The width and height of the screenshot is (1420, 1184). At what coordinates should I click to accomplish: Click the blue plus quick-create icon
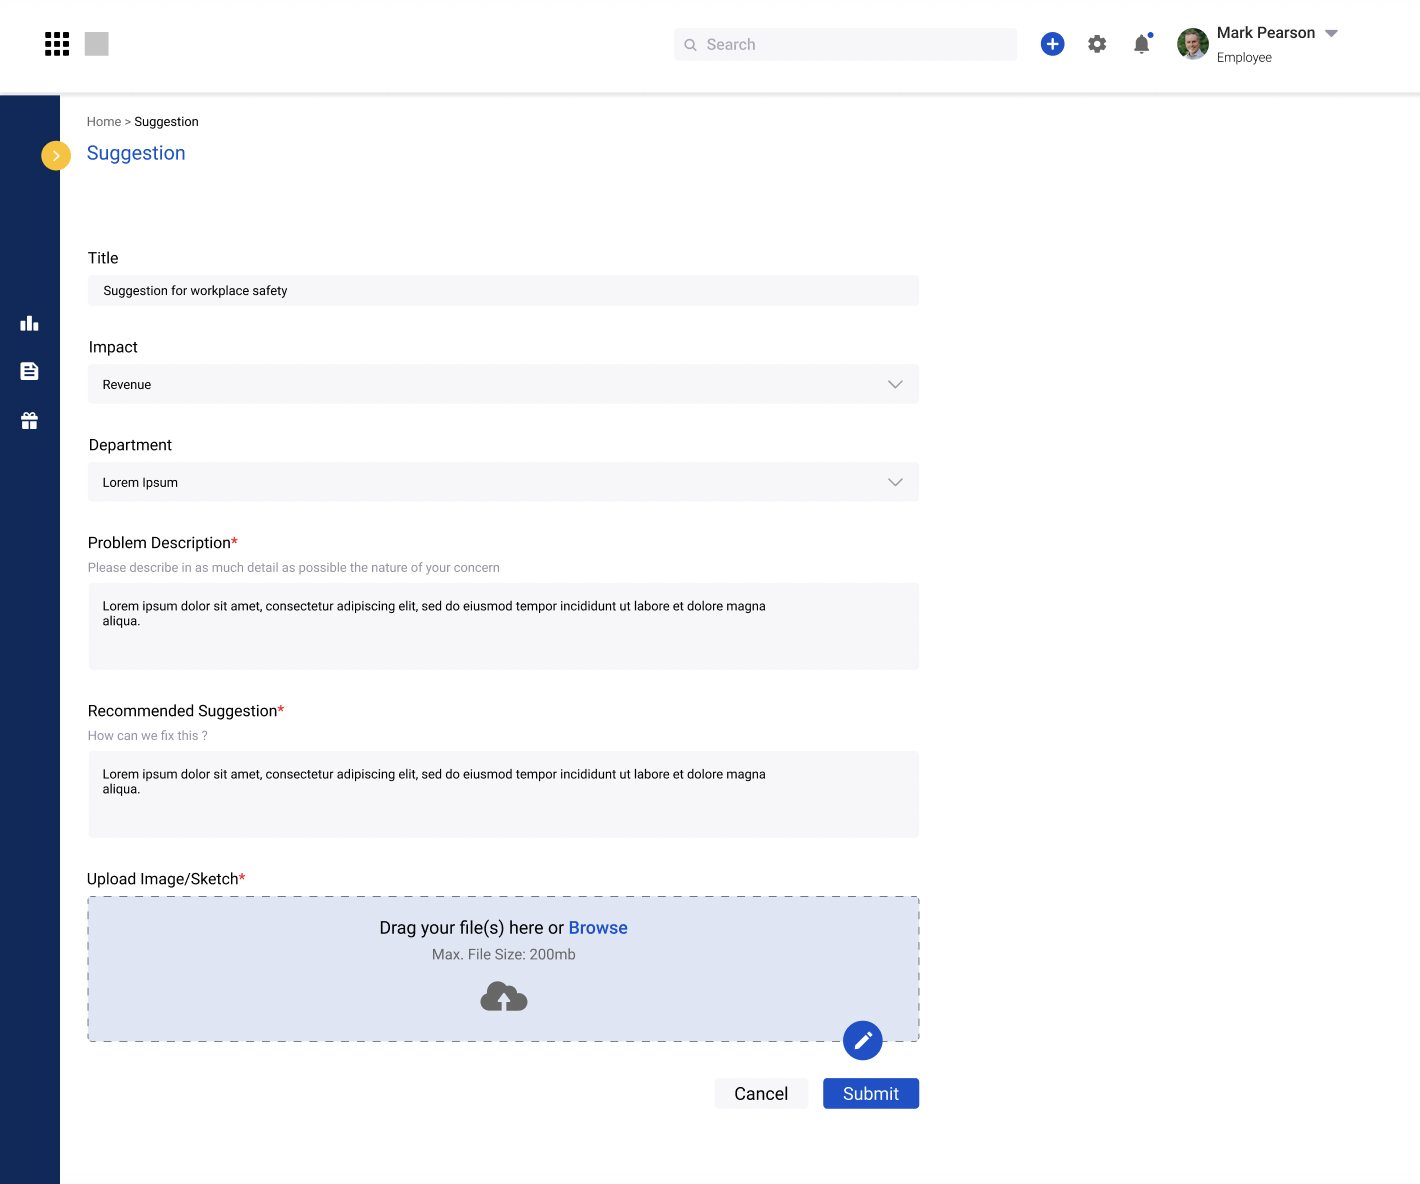(1052, 44)
